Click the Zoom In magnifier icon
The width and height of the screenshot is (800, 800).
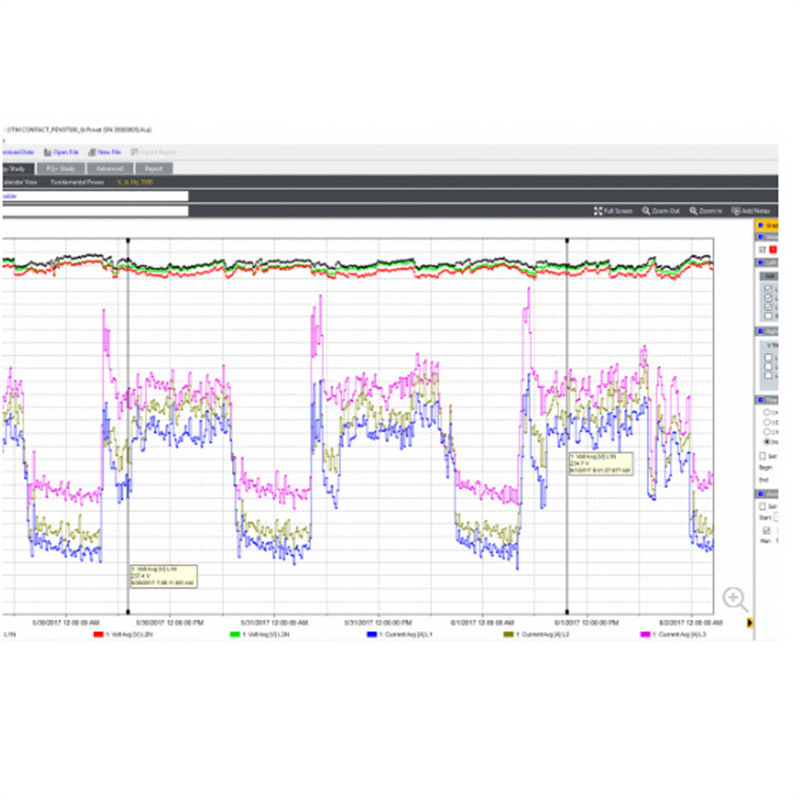[693, 211]
